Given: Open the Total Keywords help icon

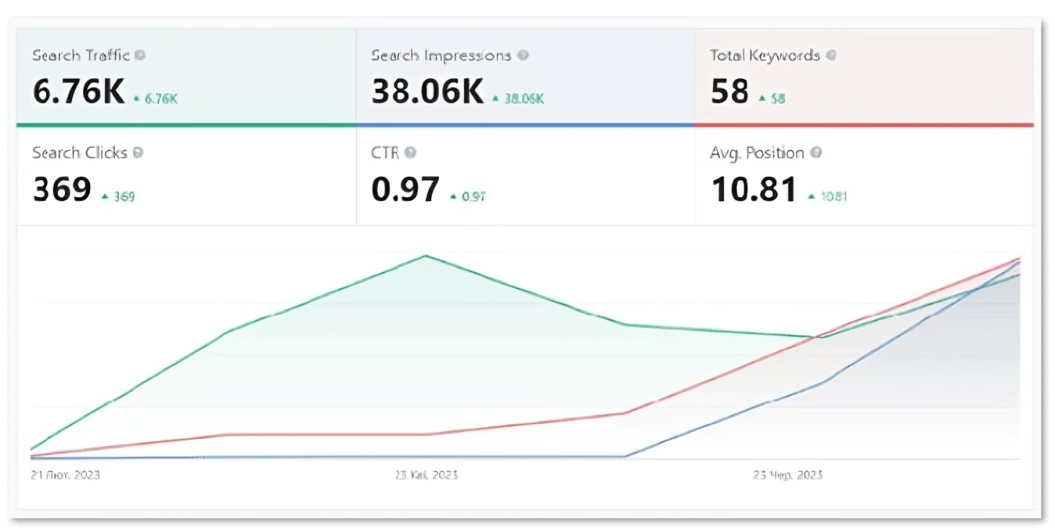Looking at the screenshot, I should (x=832, y=56).
